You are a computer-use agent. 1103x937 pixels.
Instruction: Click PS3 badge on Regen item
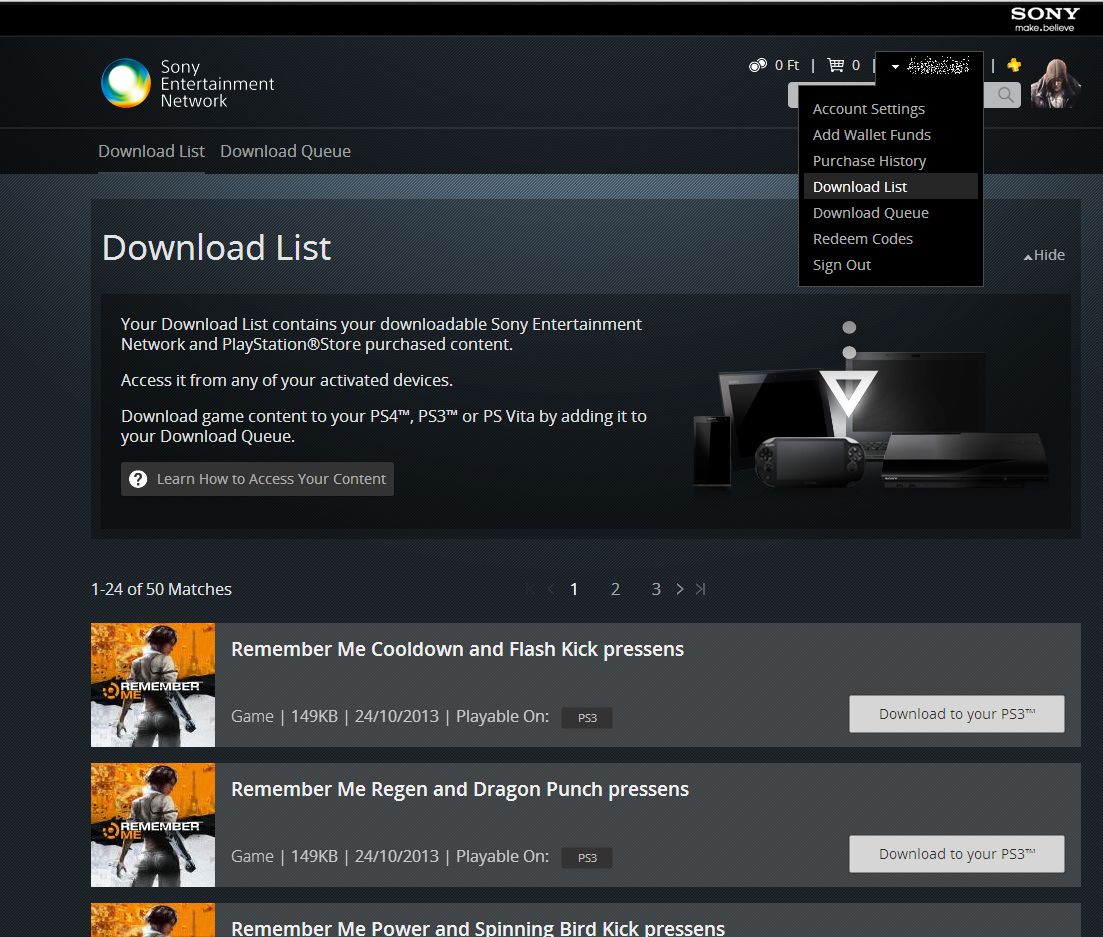[x=587, y=858]
